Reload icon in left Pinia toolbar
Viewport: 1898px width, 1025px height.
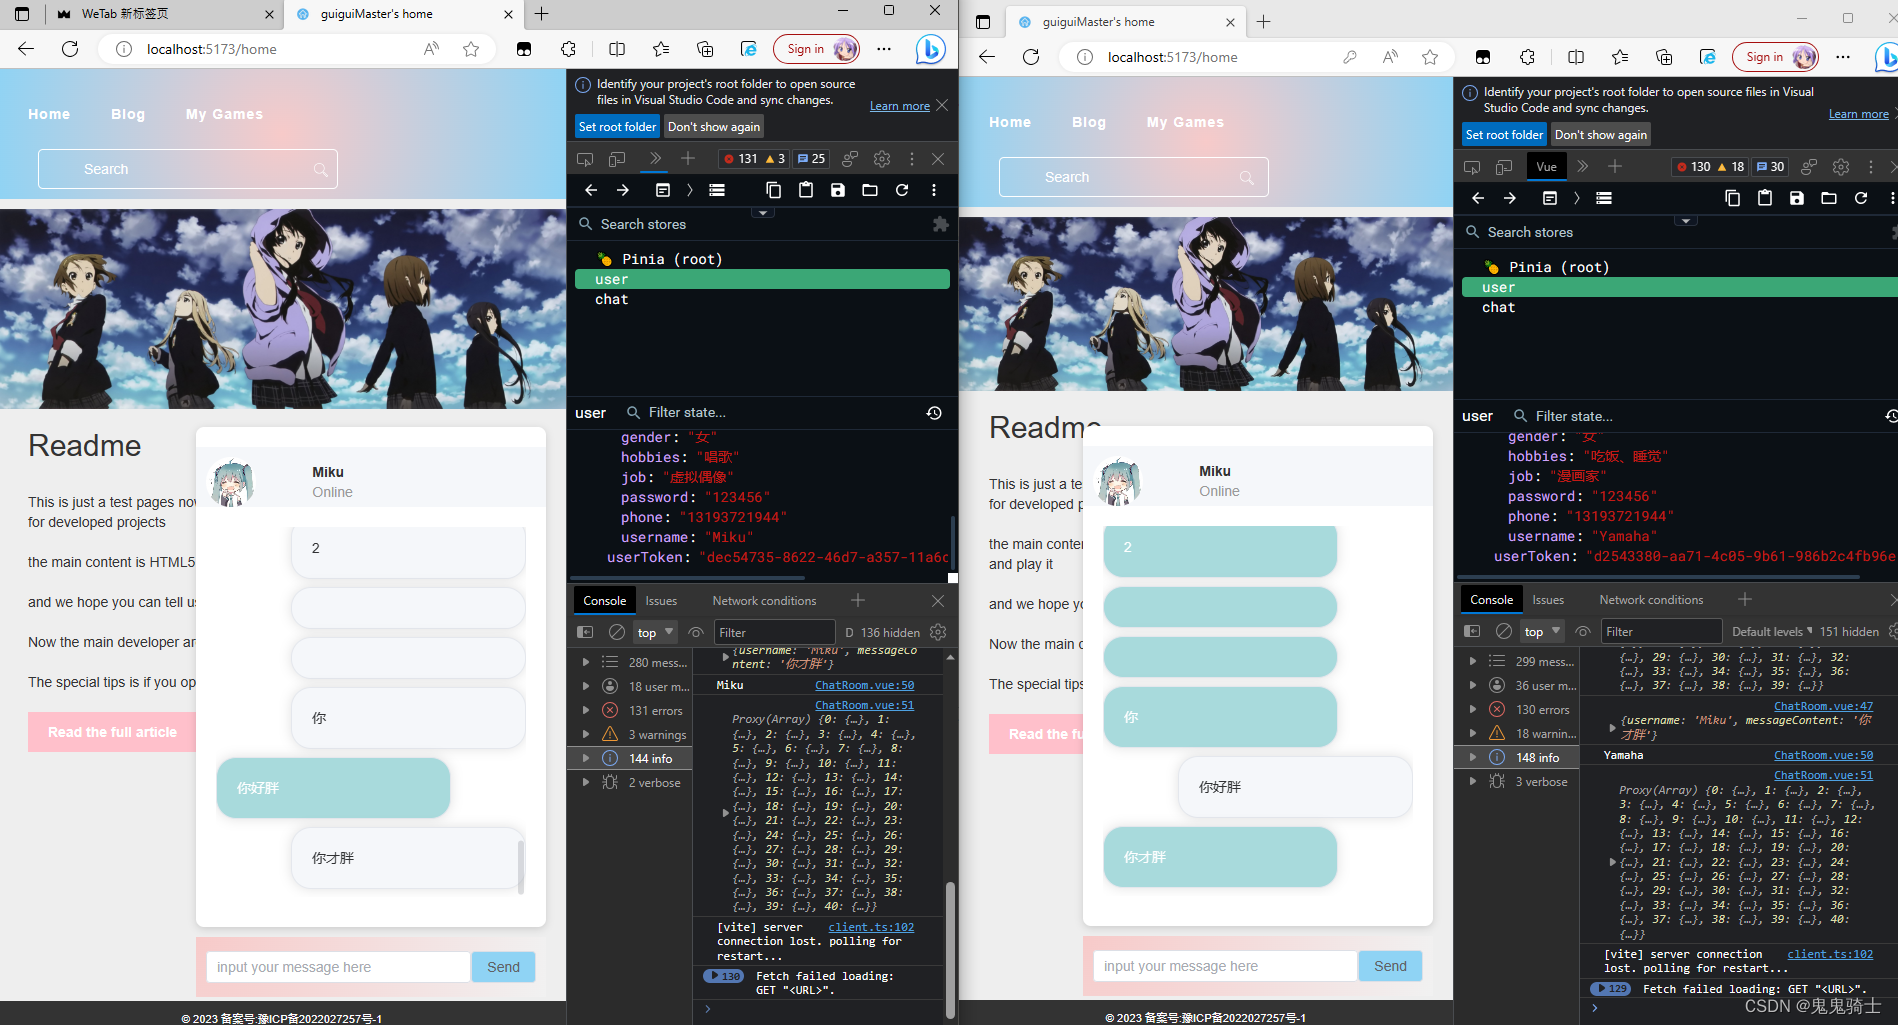tap(902, 190)
